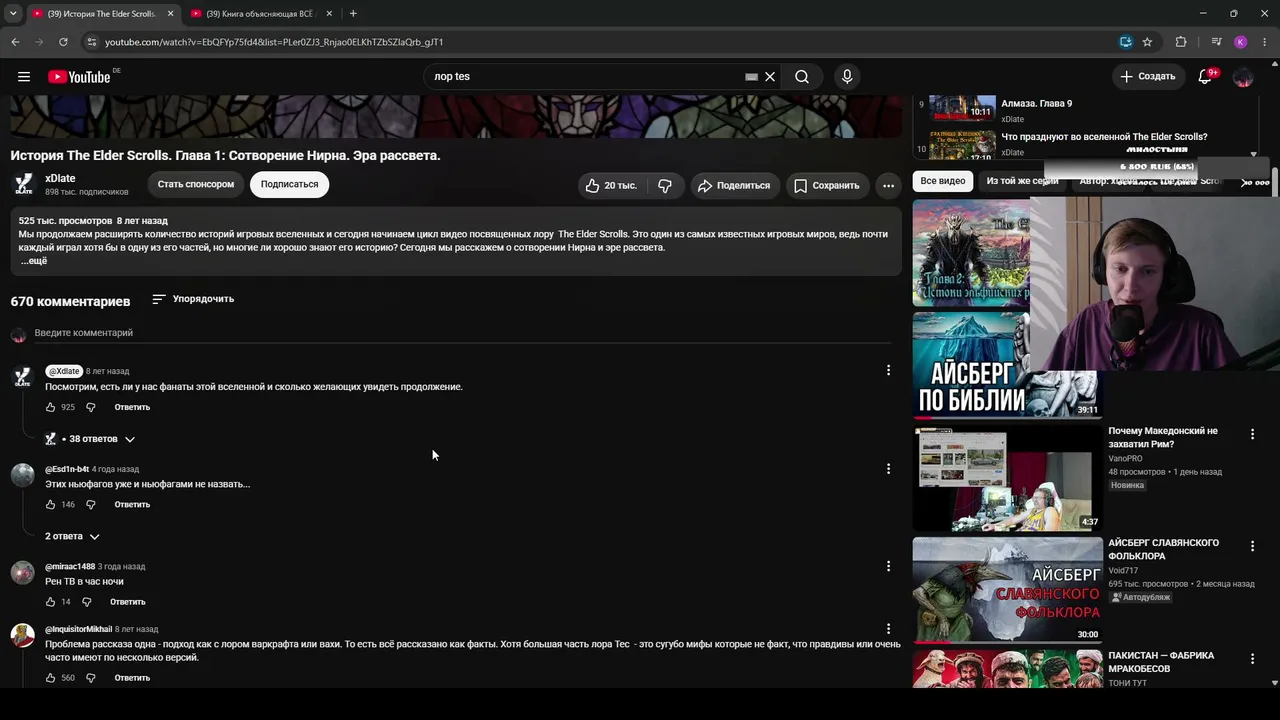1280x720 pixels.
Task: Open options for Почему Македонский video
Action: [1252, 434]
